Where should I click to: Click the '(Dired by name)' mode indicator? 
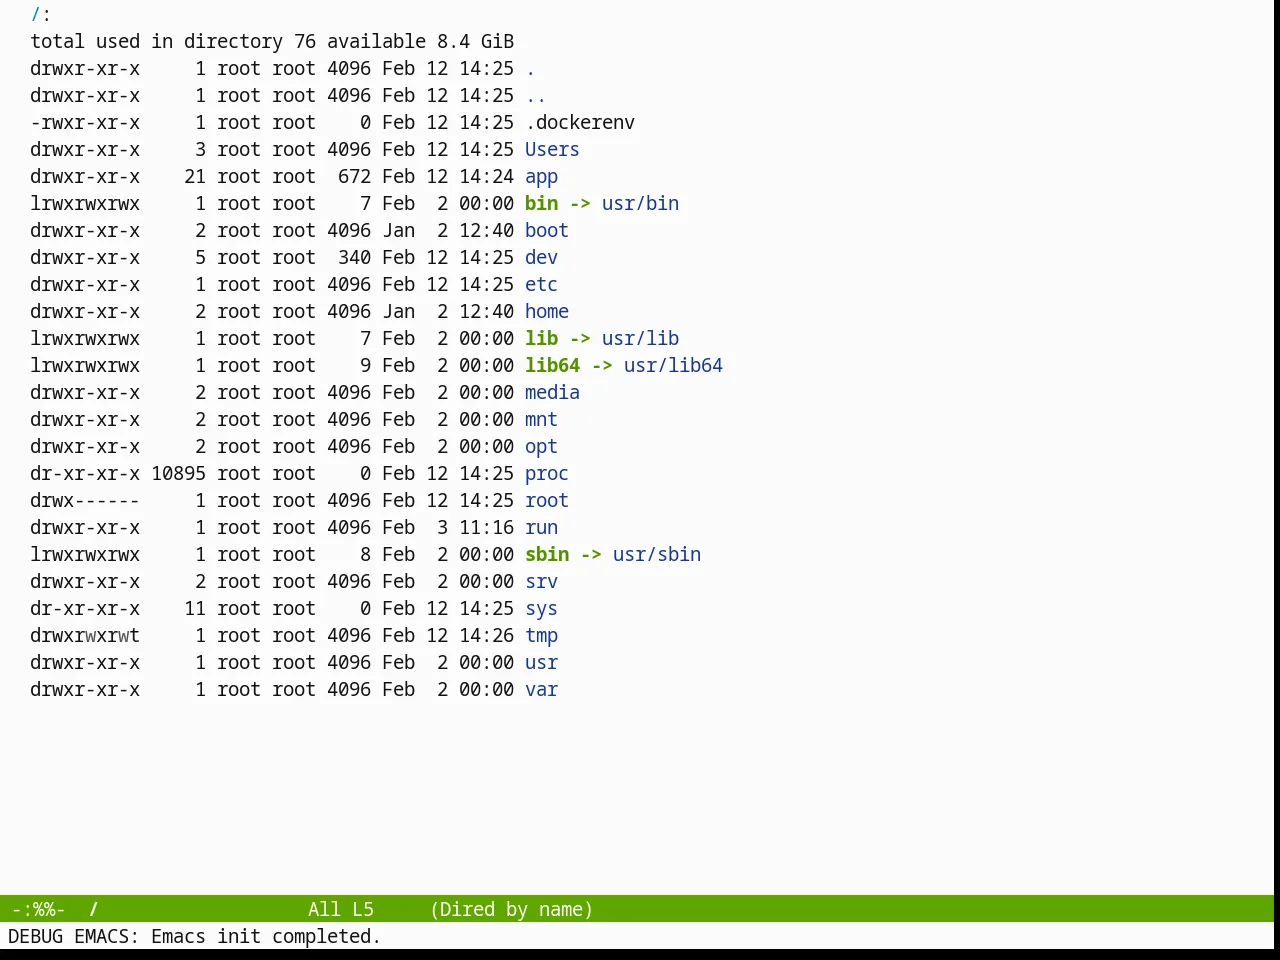point(511,909)
